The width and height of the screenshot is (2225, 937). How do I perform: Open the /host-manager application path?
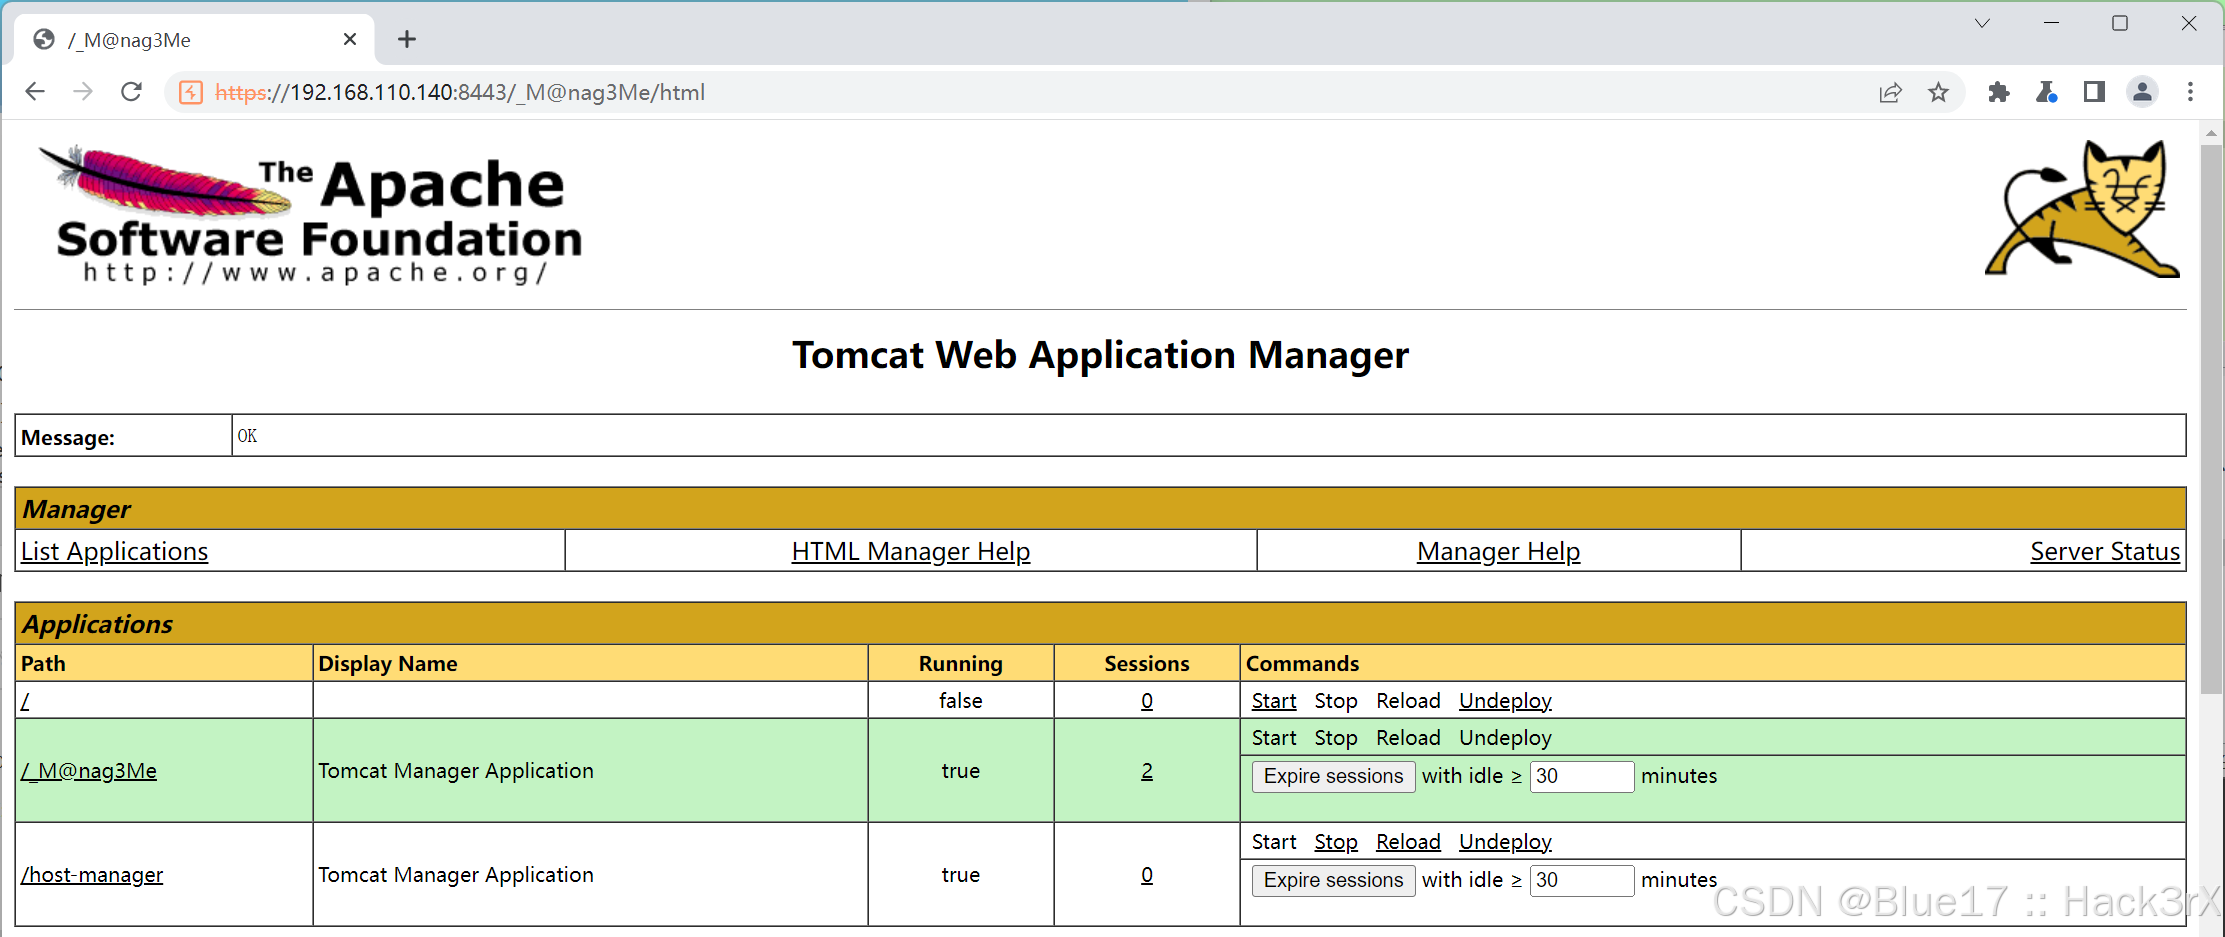(92, 875)
